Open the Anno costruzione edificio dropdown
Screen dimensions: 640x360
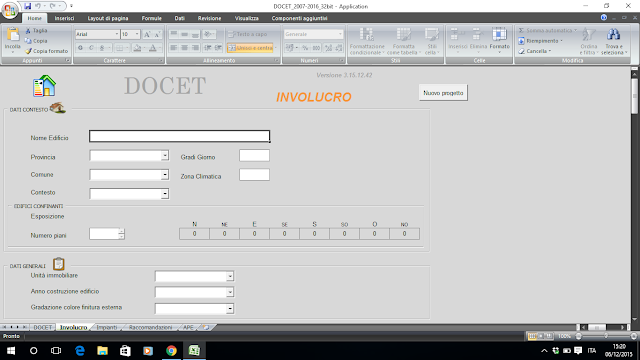point(230,292)
